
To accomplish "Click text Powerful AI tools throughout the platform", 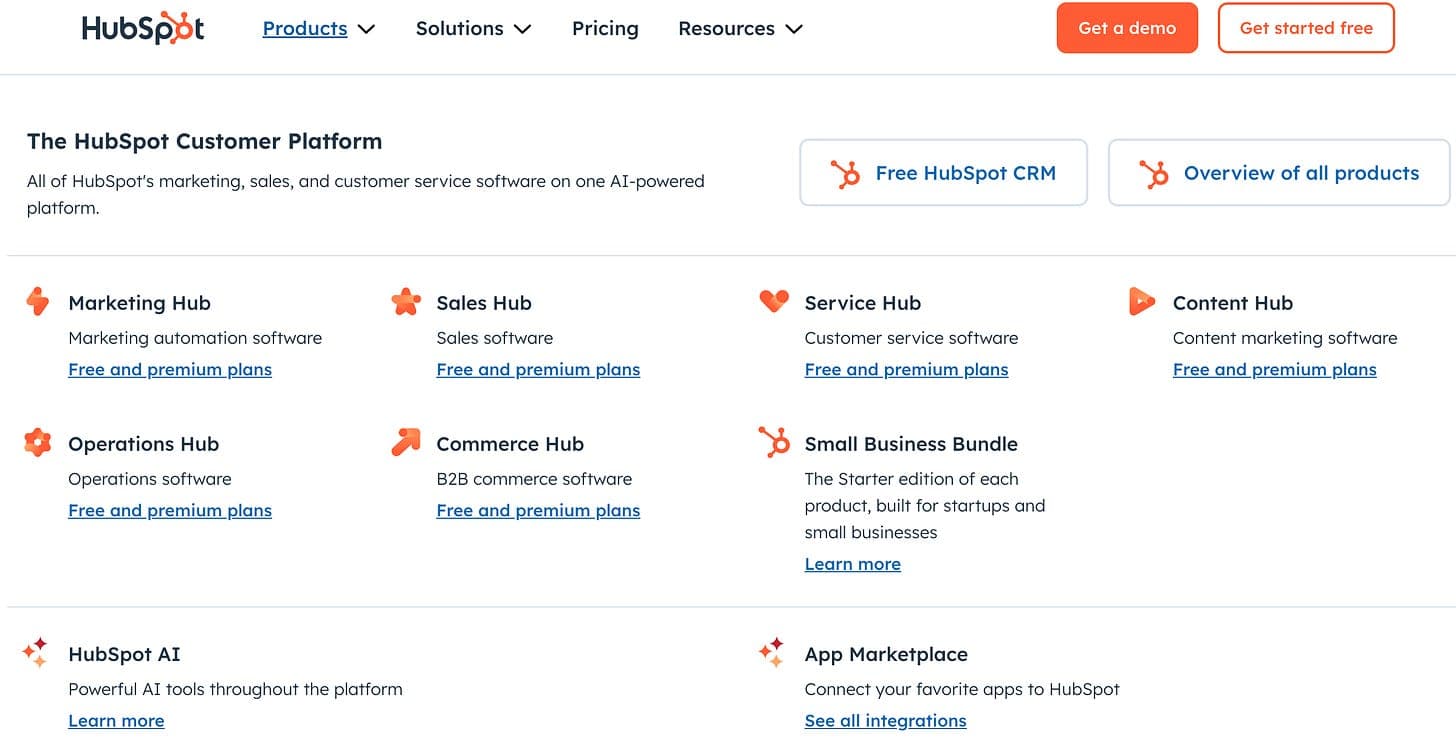I will click(235, 689).
